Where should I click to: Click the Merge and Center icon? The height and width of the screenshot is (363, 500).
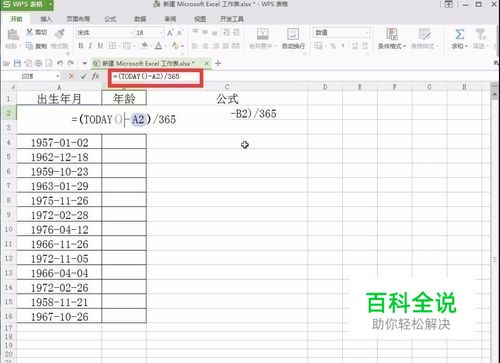pos(263,34)
